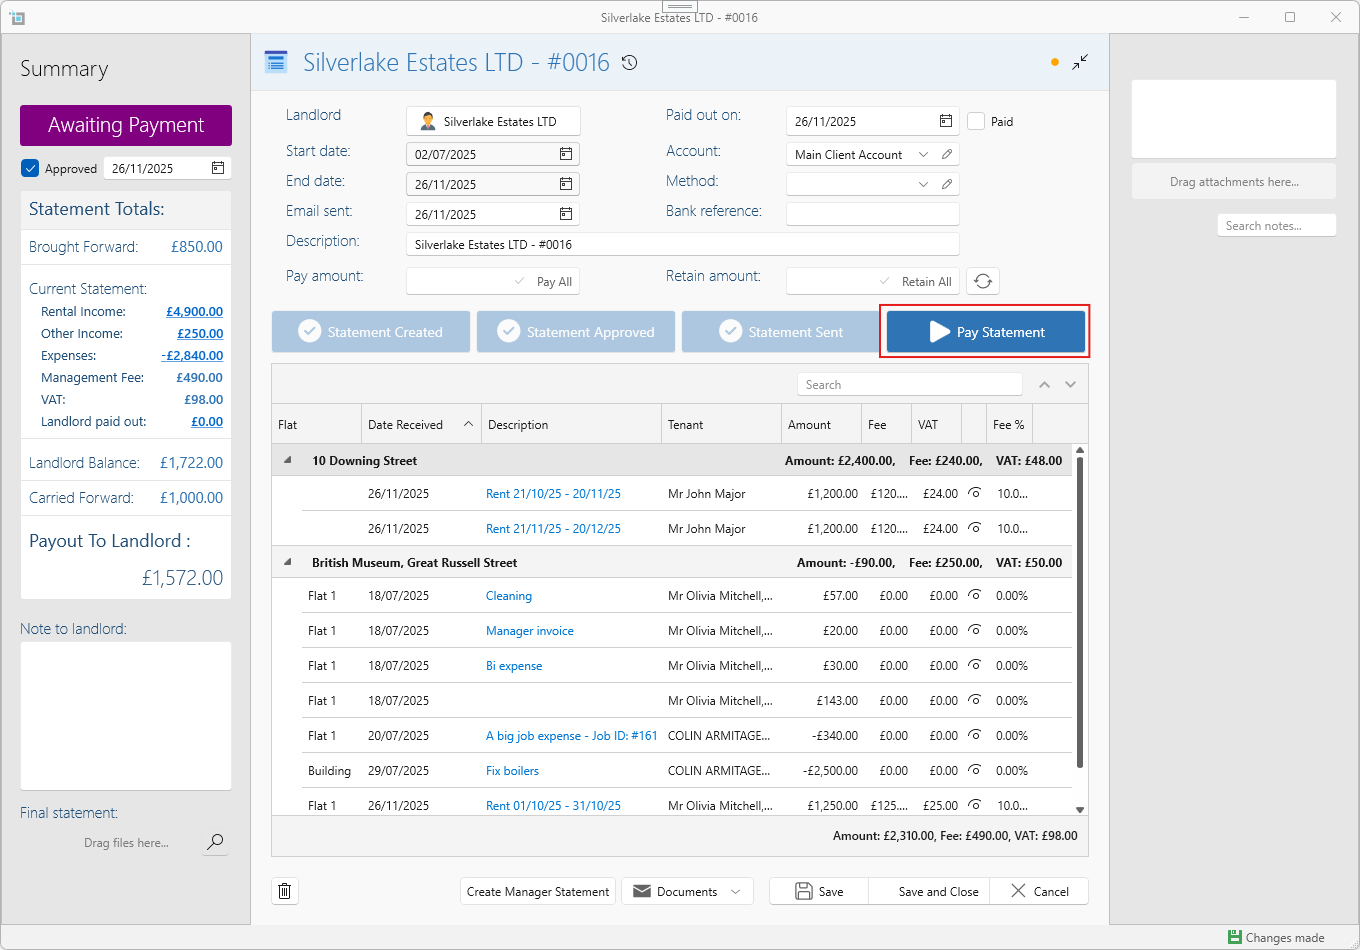This screenshot has height=950, width=1360.
Task: Toggle the Approved checkbox
Action: click(30, 168)
